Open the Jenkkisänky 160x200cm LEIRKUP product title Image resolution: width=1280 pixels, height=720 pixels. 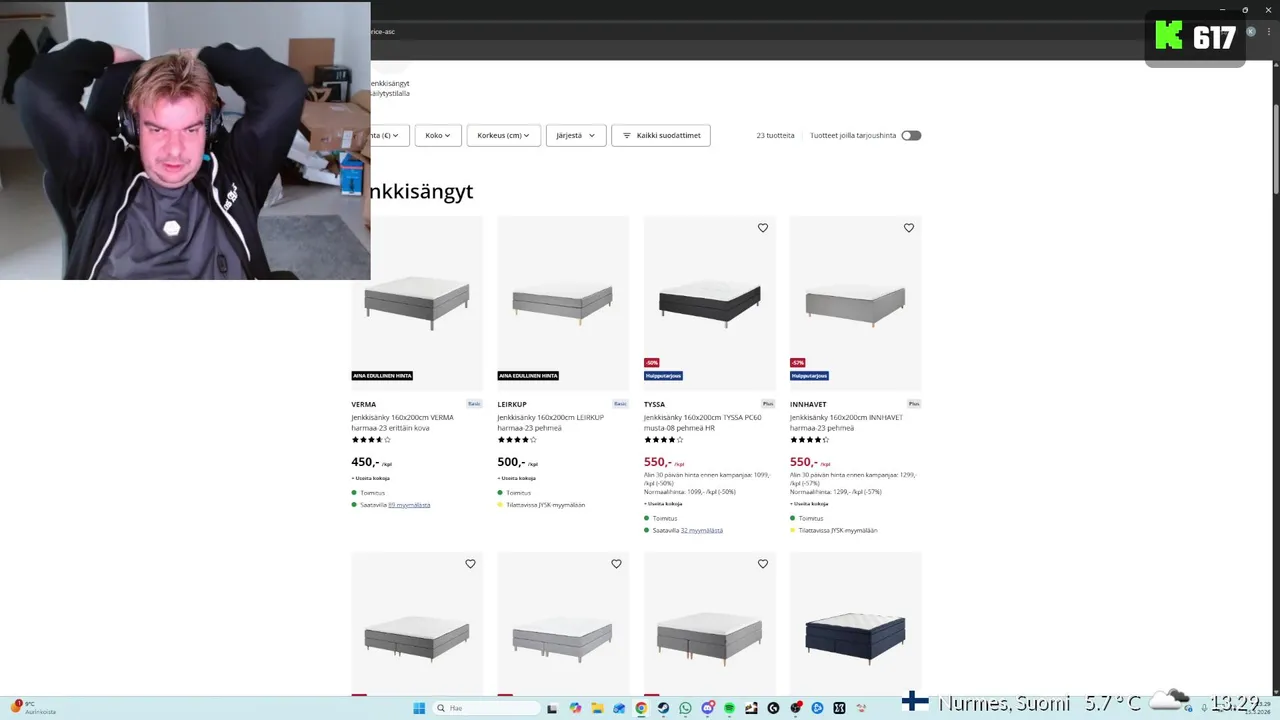pyautogui.click(x=550, y=422)
